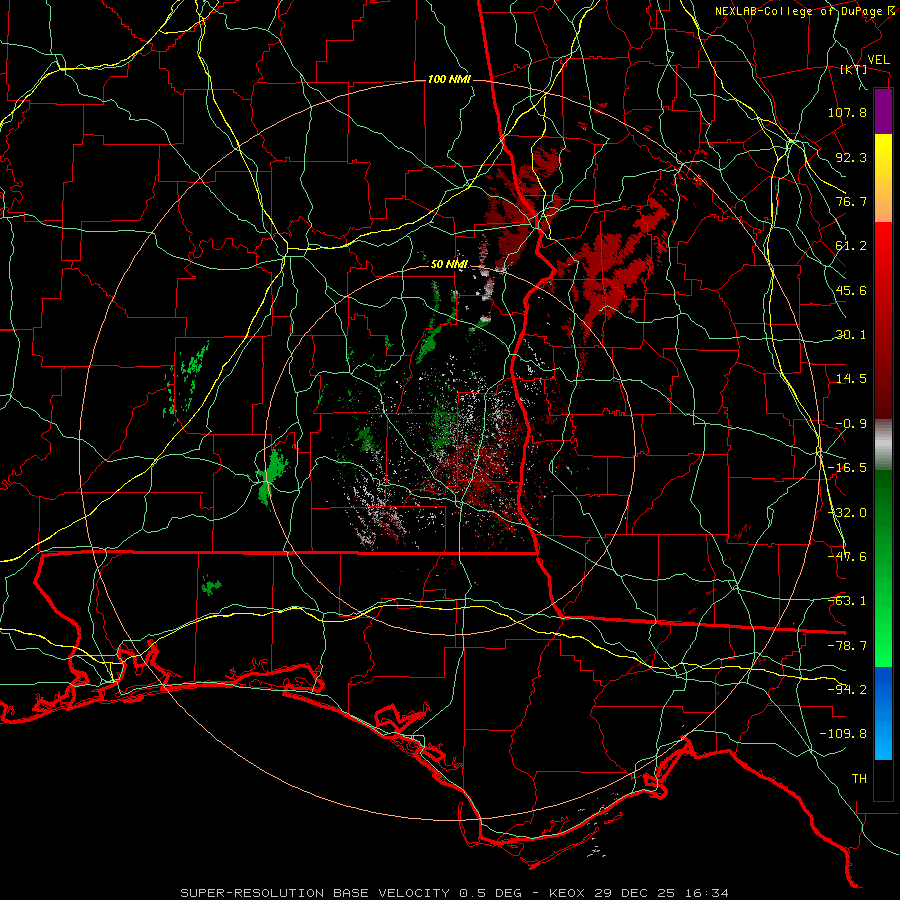900x900 pixels.
Task: Click the 50 NMI range ring label
Action: pos(449,265)
